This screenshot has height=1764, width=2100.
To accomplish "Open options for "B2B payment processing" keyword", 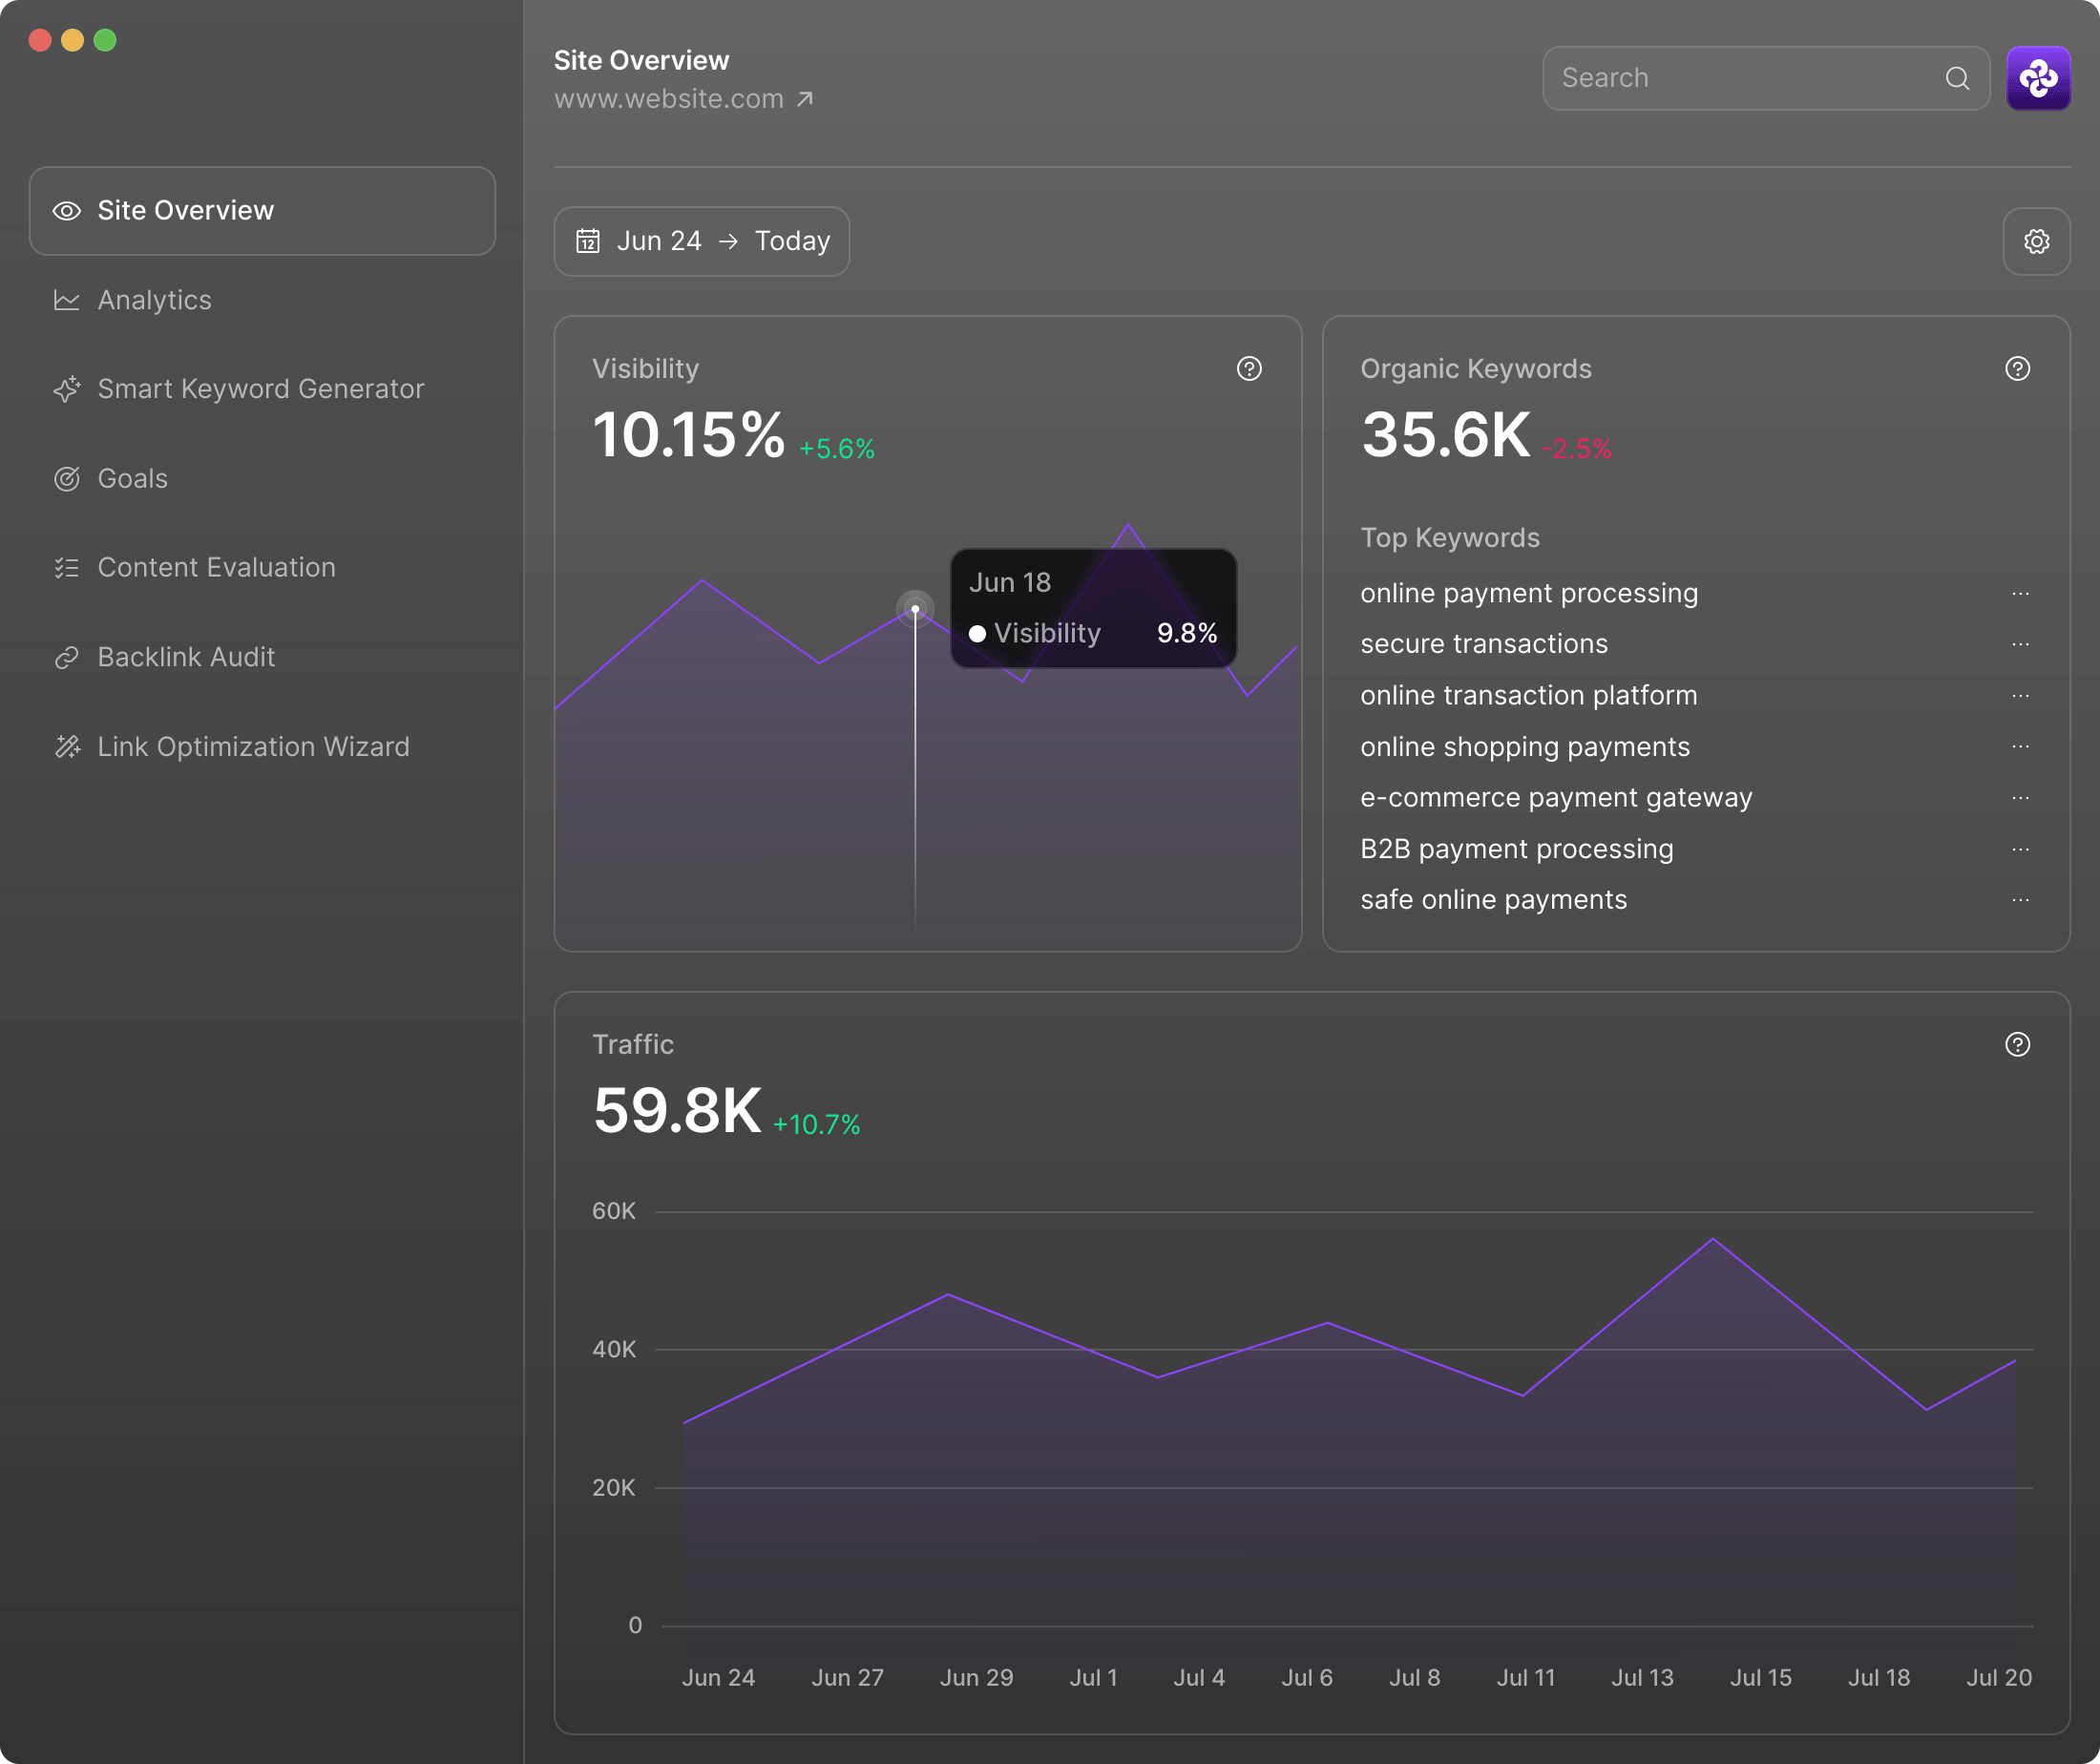I will tap(2019, 849).
